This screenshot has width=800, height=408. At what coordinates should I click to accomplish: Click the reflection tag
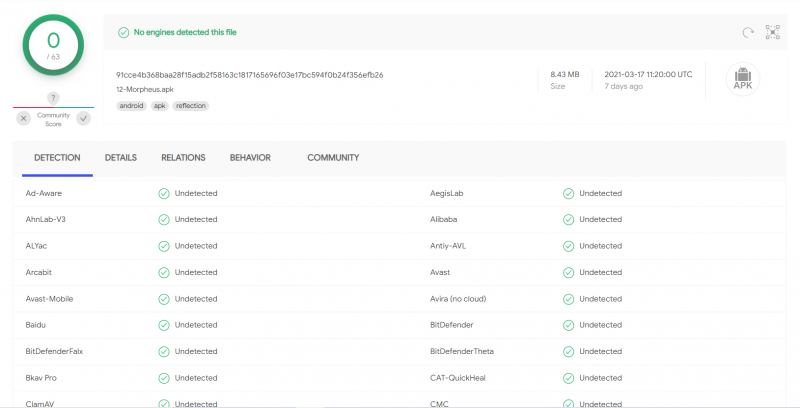tap(191, 105)
